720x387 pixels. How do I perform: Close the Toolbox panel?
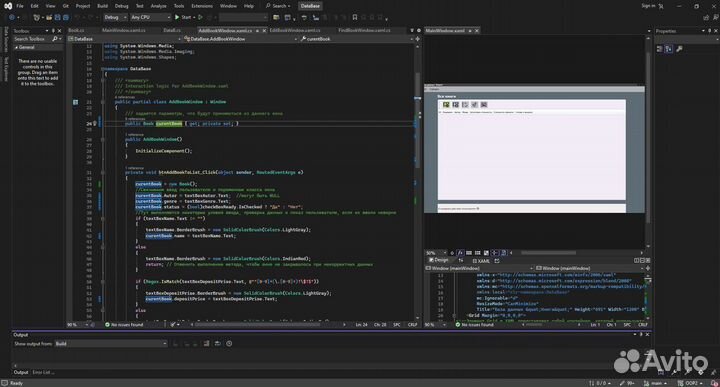[59, 31]
